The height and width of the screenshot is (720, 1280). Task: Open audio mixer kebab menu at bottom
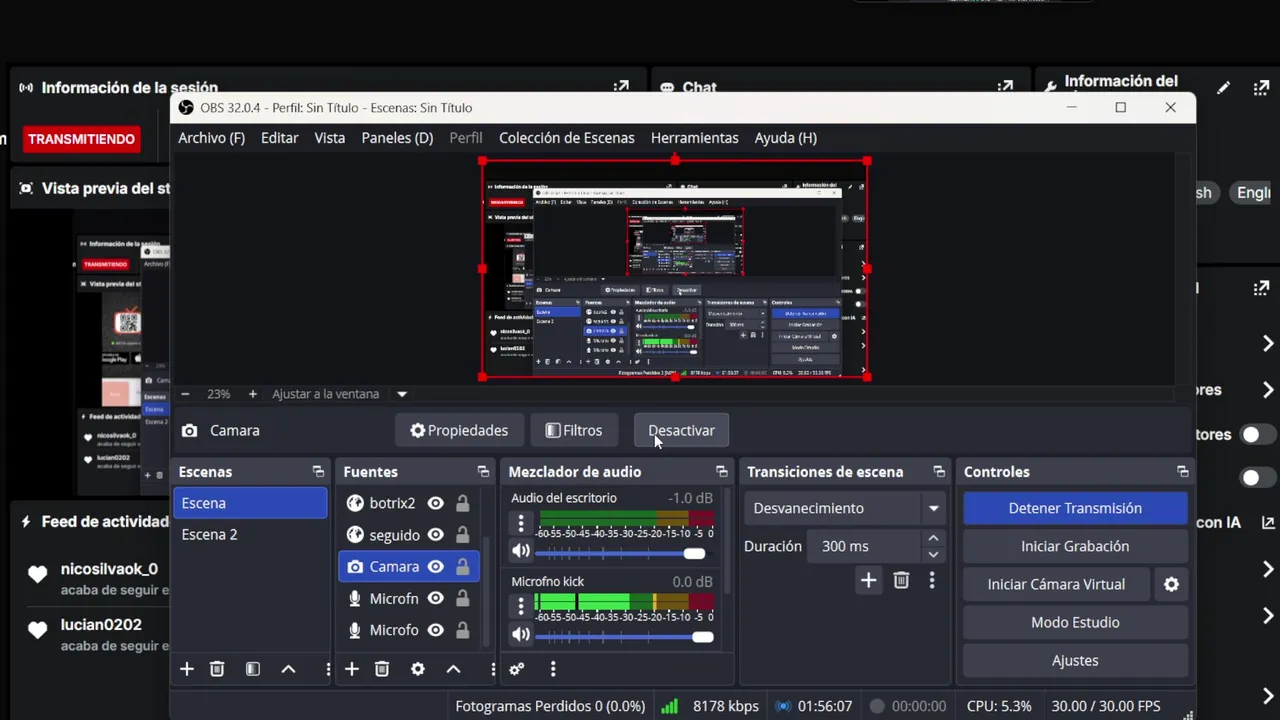pos(553,669)
